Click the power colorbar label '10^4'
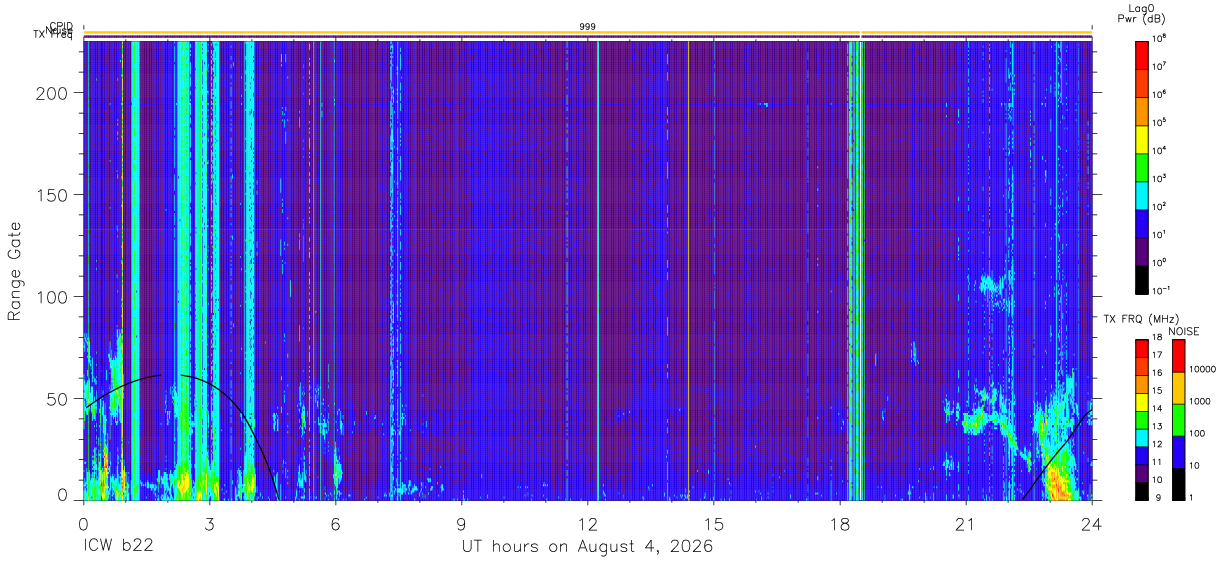This screenshot has height=567, width=1228. click(1158, 150)
